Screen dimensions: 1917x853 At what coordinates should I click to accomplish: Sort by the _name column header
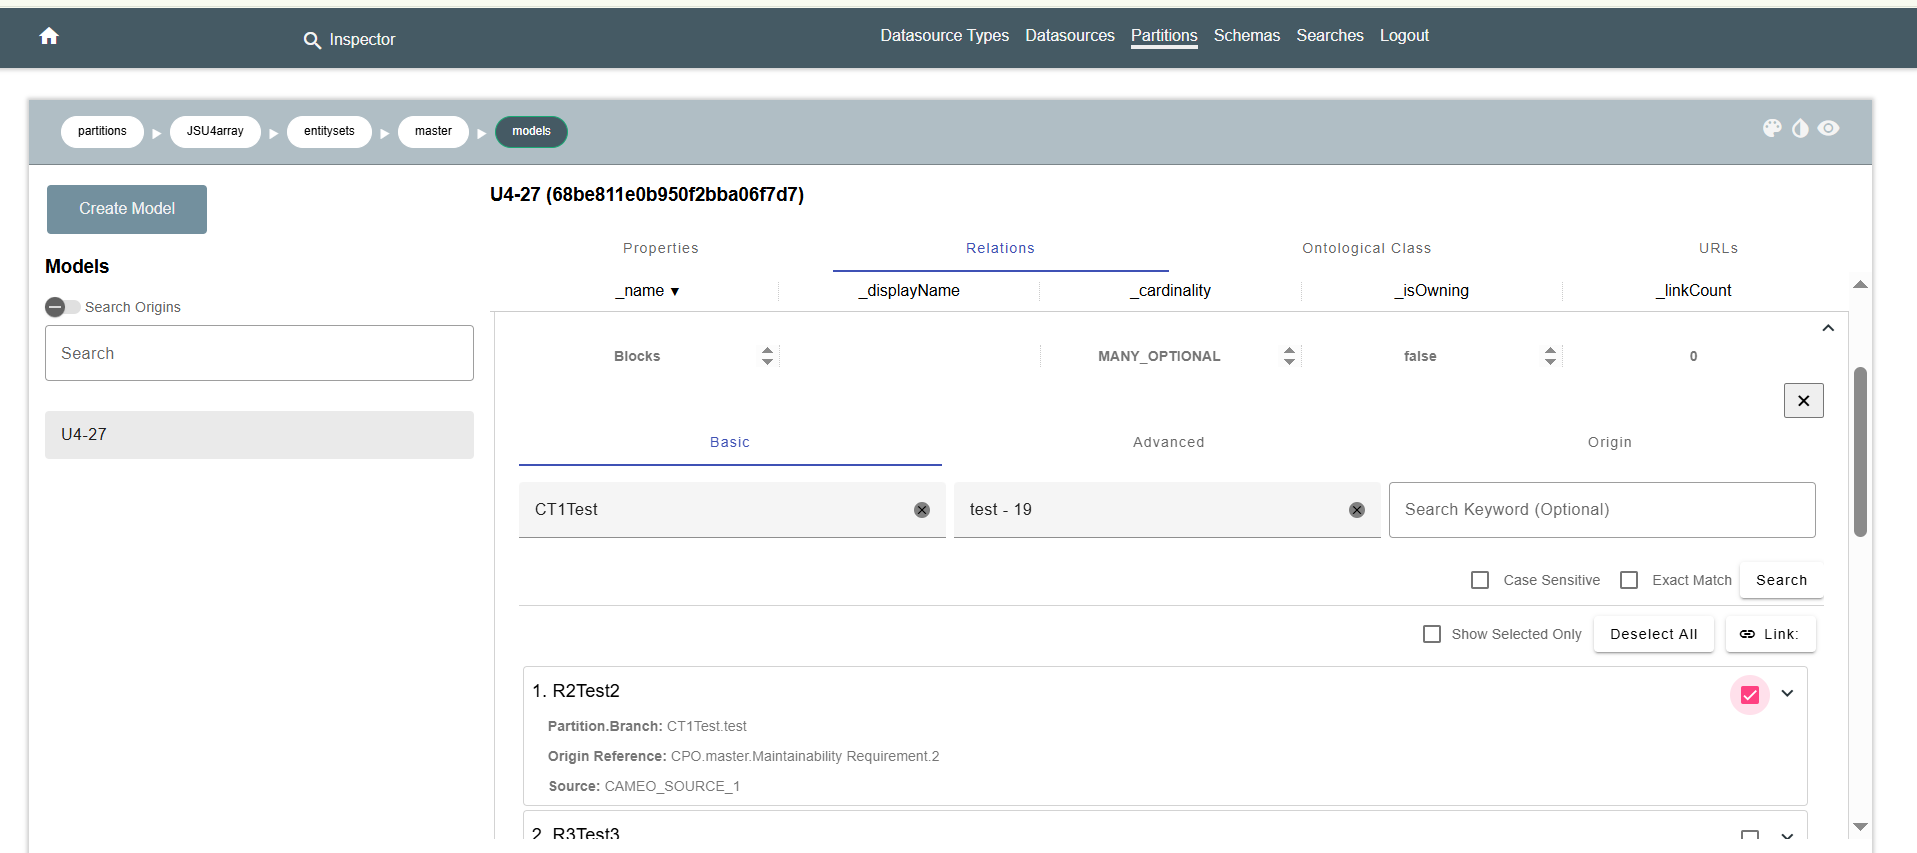click(x=646, y=291)
